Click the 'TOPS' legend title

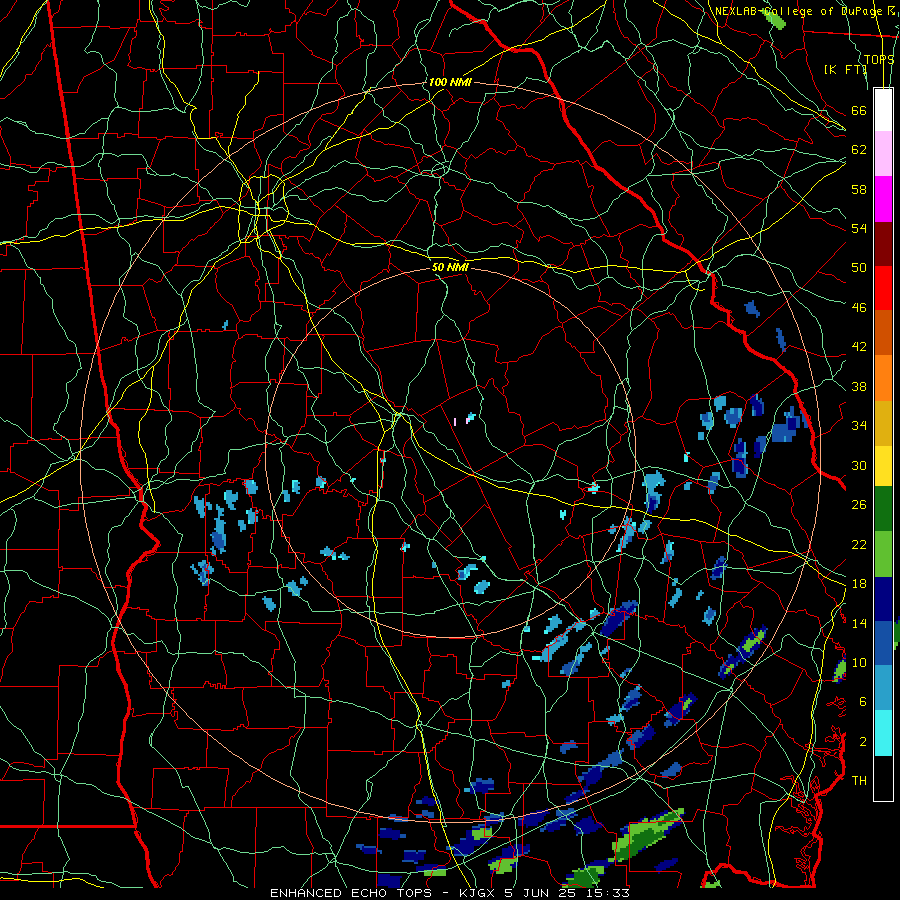coord(879,59)
